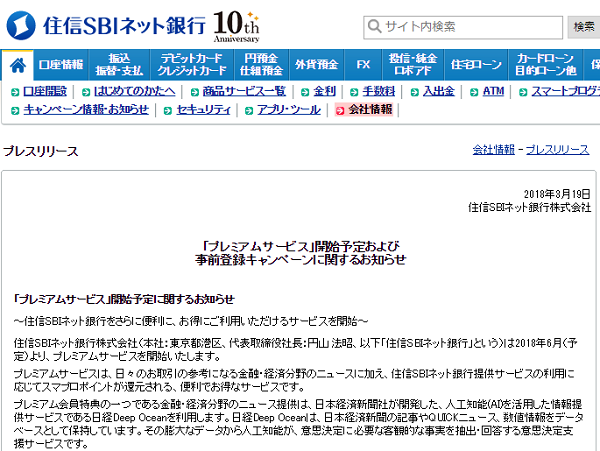600x451 pixels.
Task: Open the デビットカード クレジットカード tab
Action: click(x=192, y=65)
